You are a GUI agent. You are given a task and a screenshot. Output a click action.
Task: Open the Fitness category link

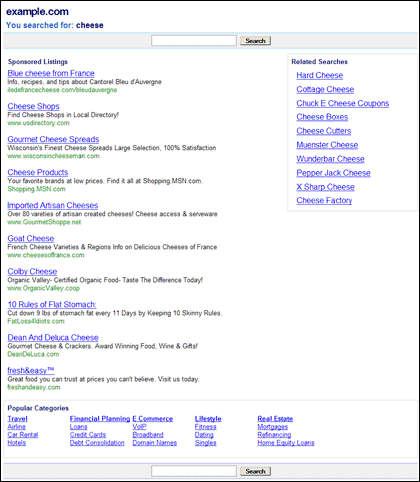205,427
